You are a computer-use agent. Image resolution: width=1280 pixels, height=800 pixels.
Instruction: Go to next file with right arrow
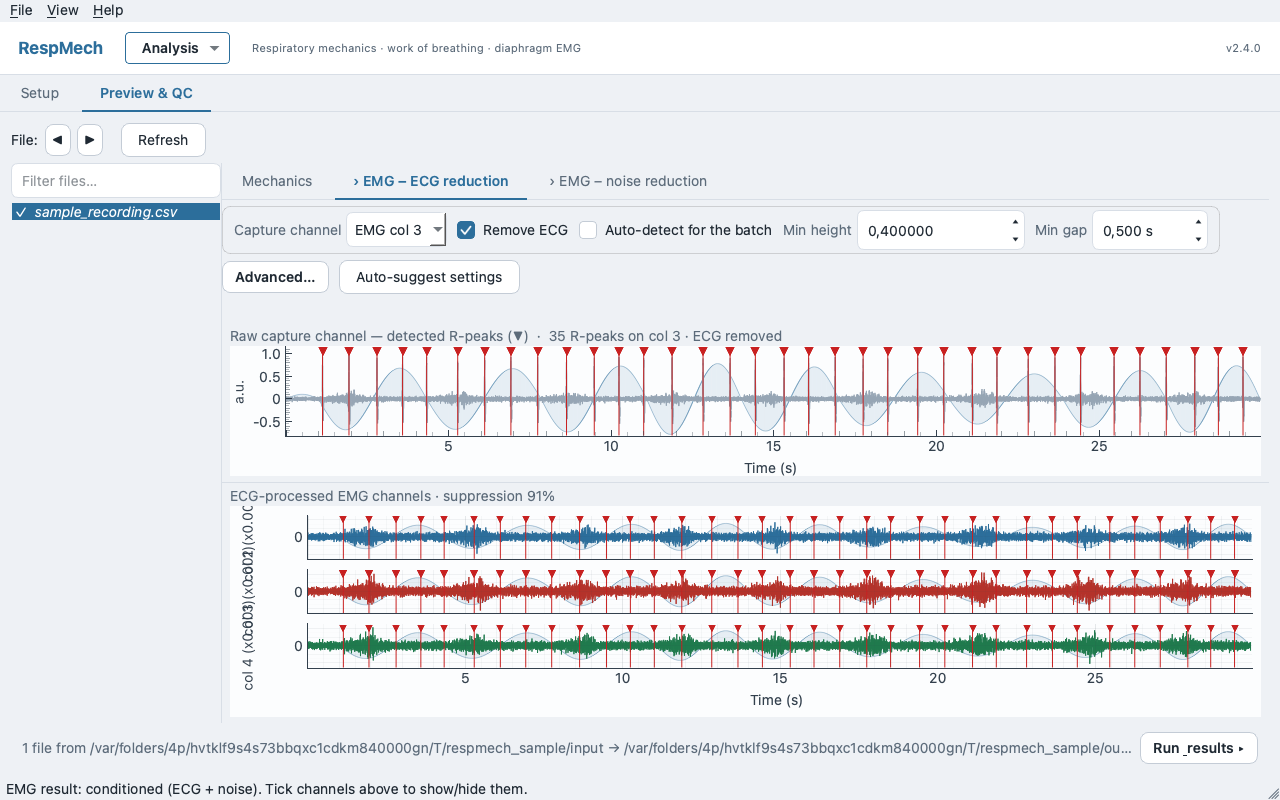coord(90,140)
